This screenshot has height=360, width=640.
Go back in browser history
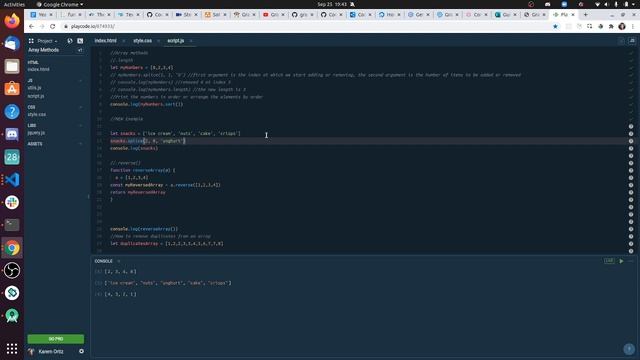coord(31,26)
